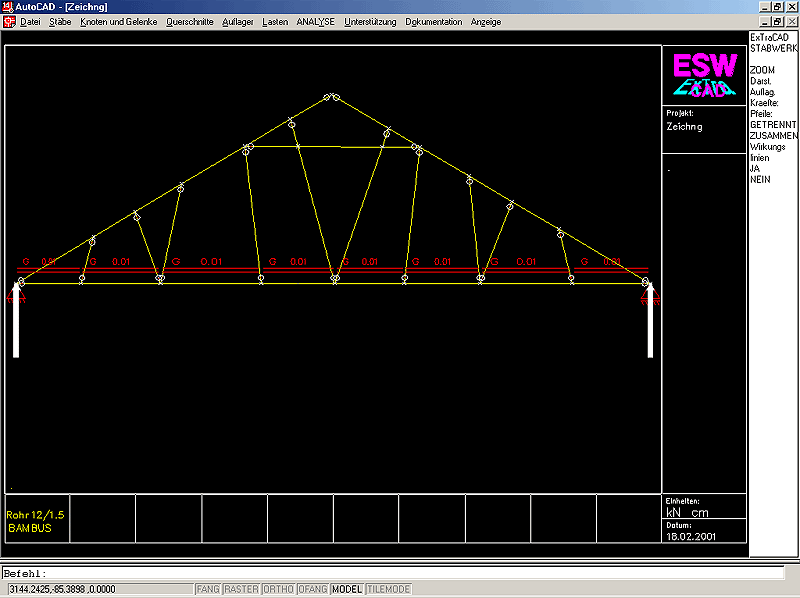This screenshot has width=800, height=598.
Task: Click the Befehl command line input
Action: click(393, 574)
